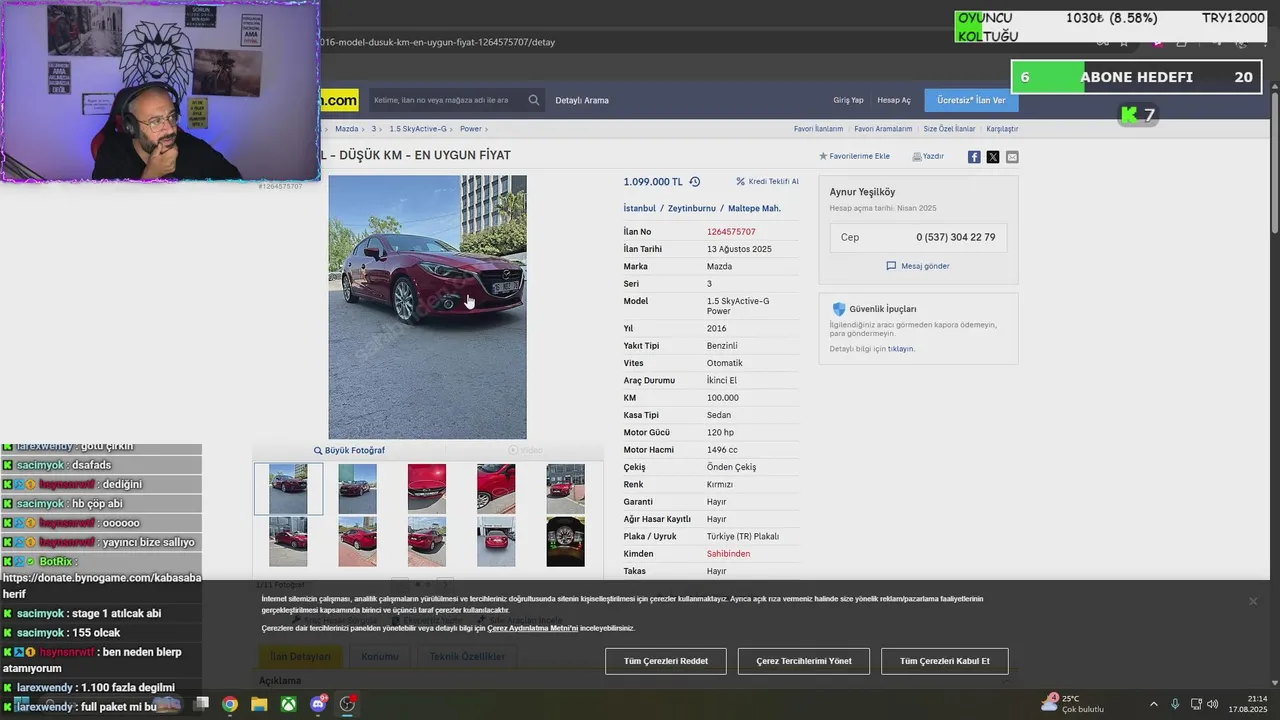This screenshot has height=720, width=1280.
Task: Click the main red Mazda photo
Action: (427, 307)
